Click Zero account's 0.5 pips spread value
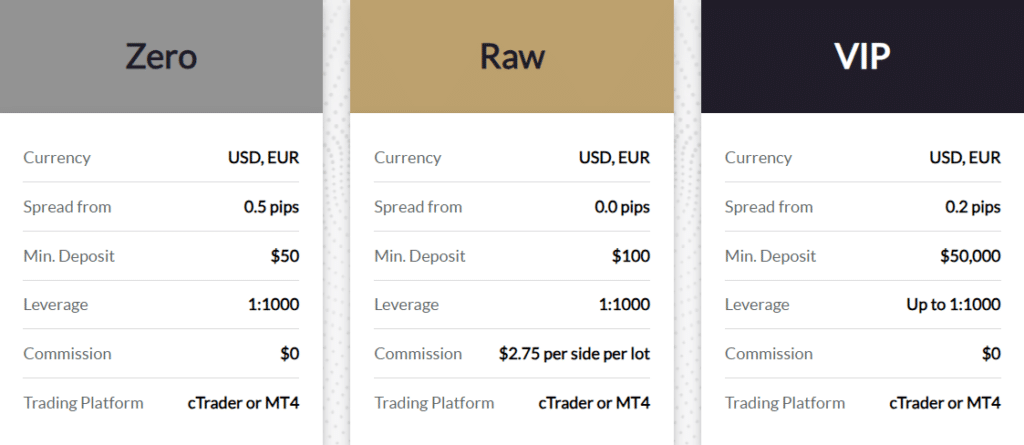Image resolution: width=1024 pixels, height=445 pixels. (272, 207)
